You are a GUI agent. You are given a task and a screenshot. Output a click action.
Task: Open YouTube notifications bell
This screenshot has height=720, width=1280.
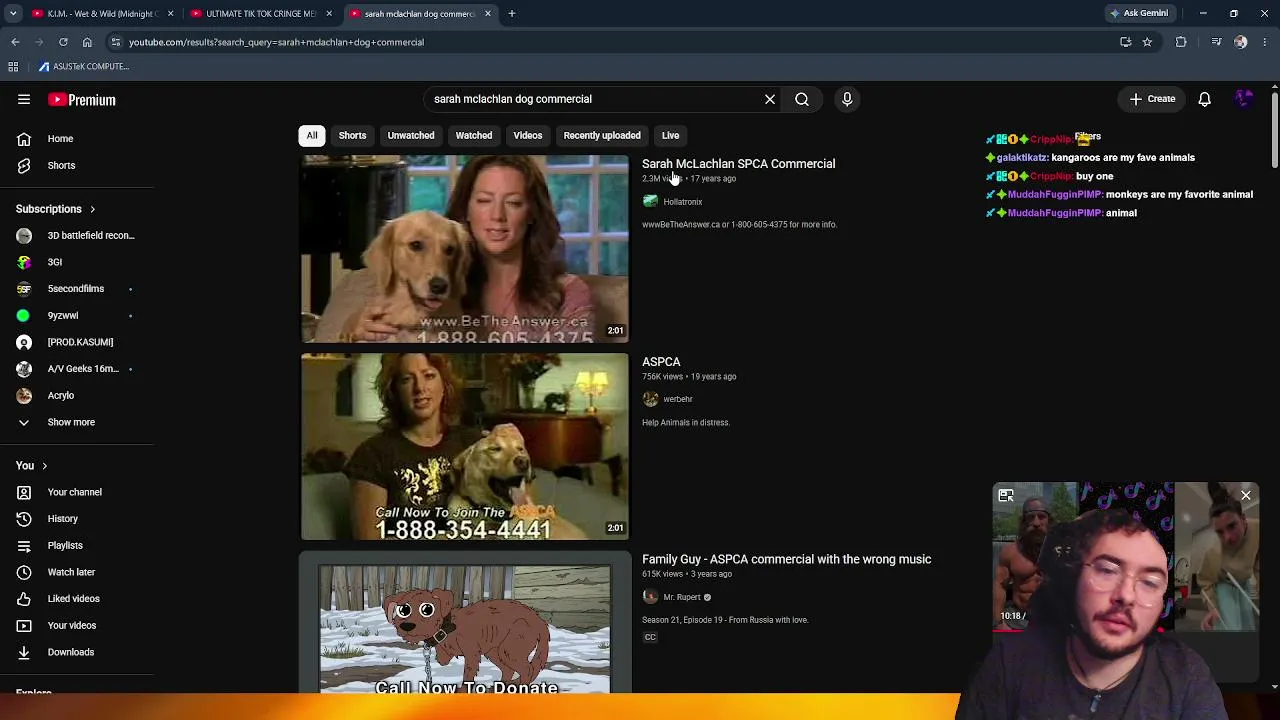1205,99
